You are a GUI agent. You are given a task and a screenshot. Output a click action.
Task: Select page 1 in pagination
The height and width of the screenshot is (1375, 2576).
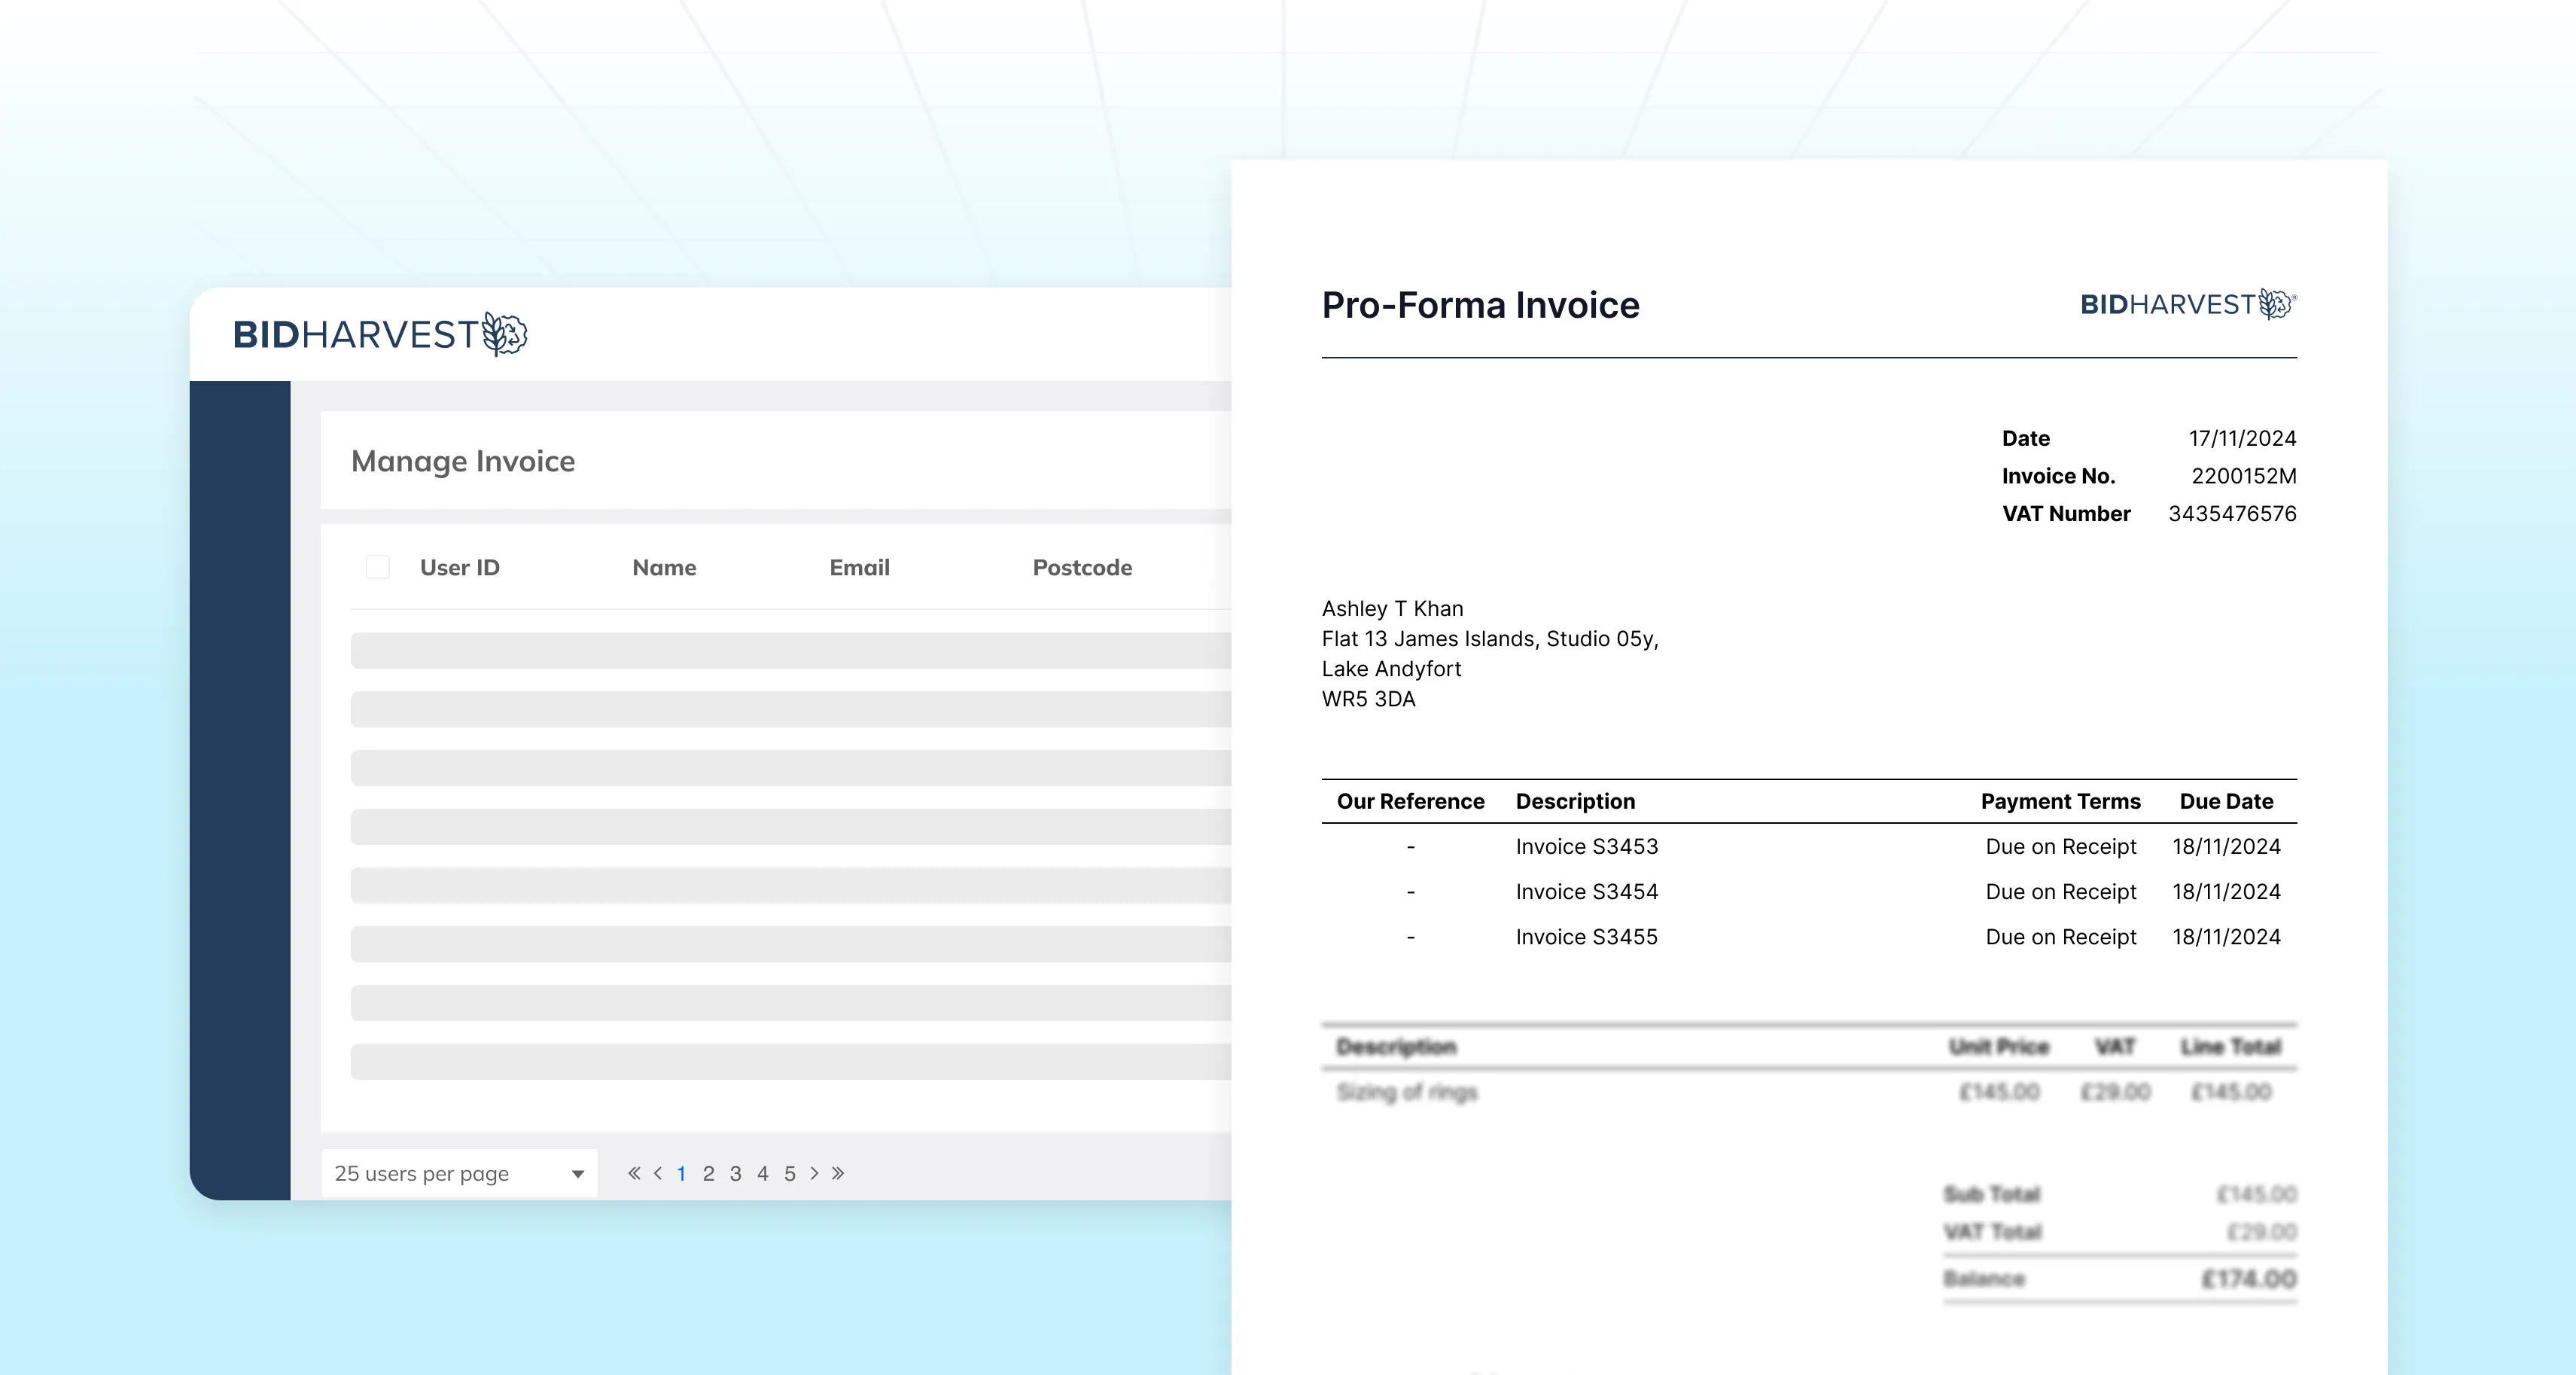(x=681, y=1173)
